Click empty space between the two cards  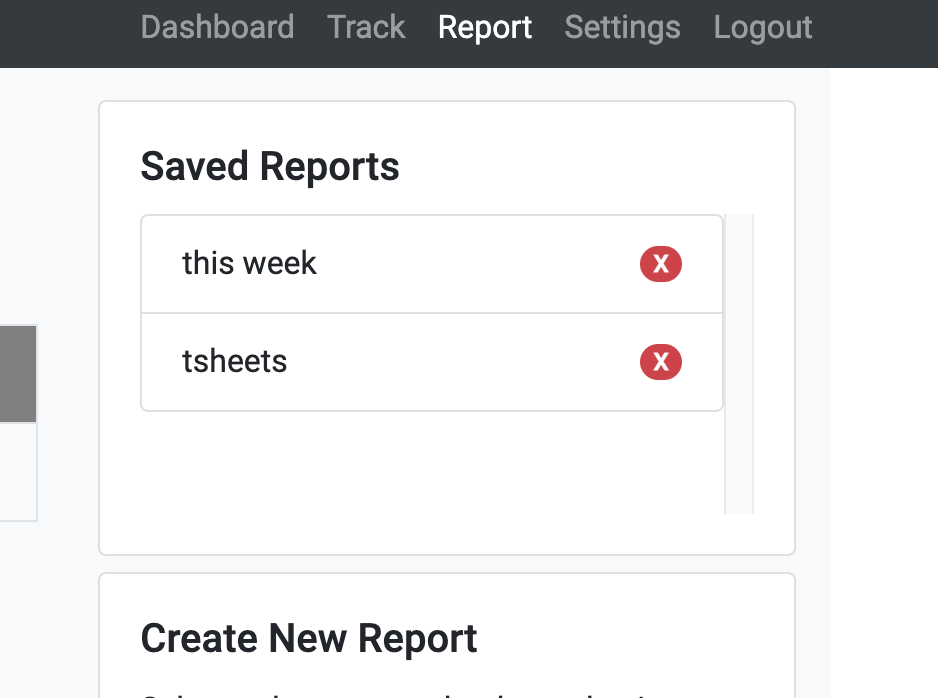[x=446, y=564]
